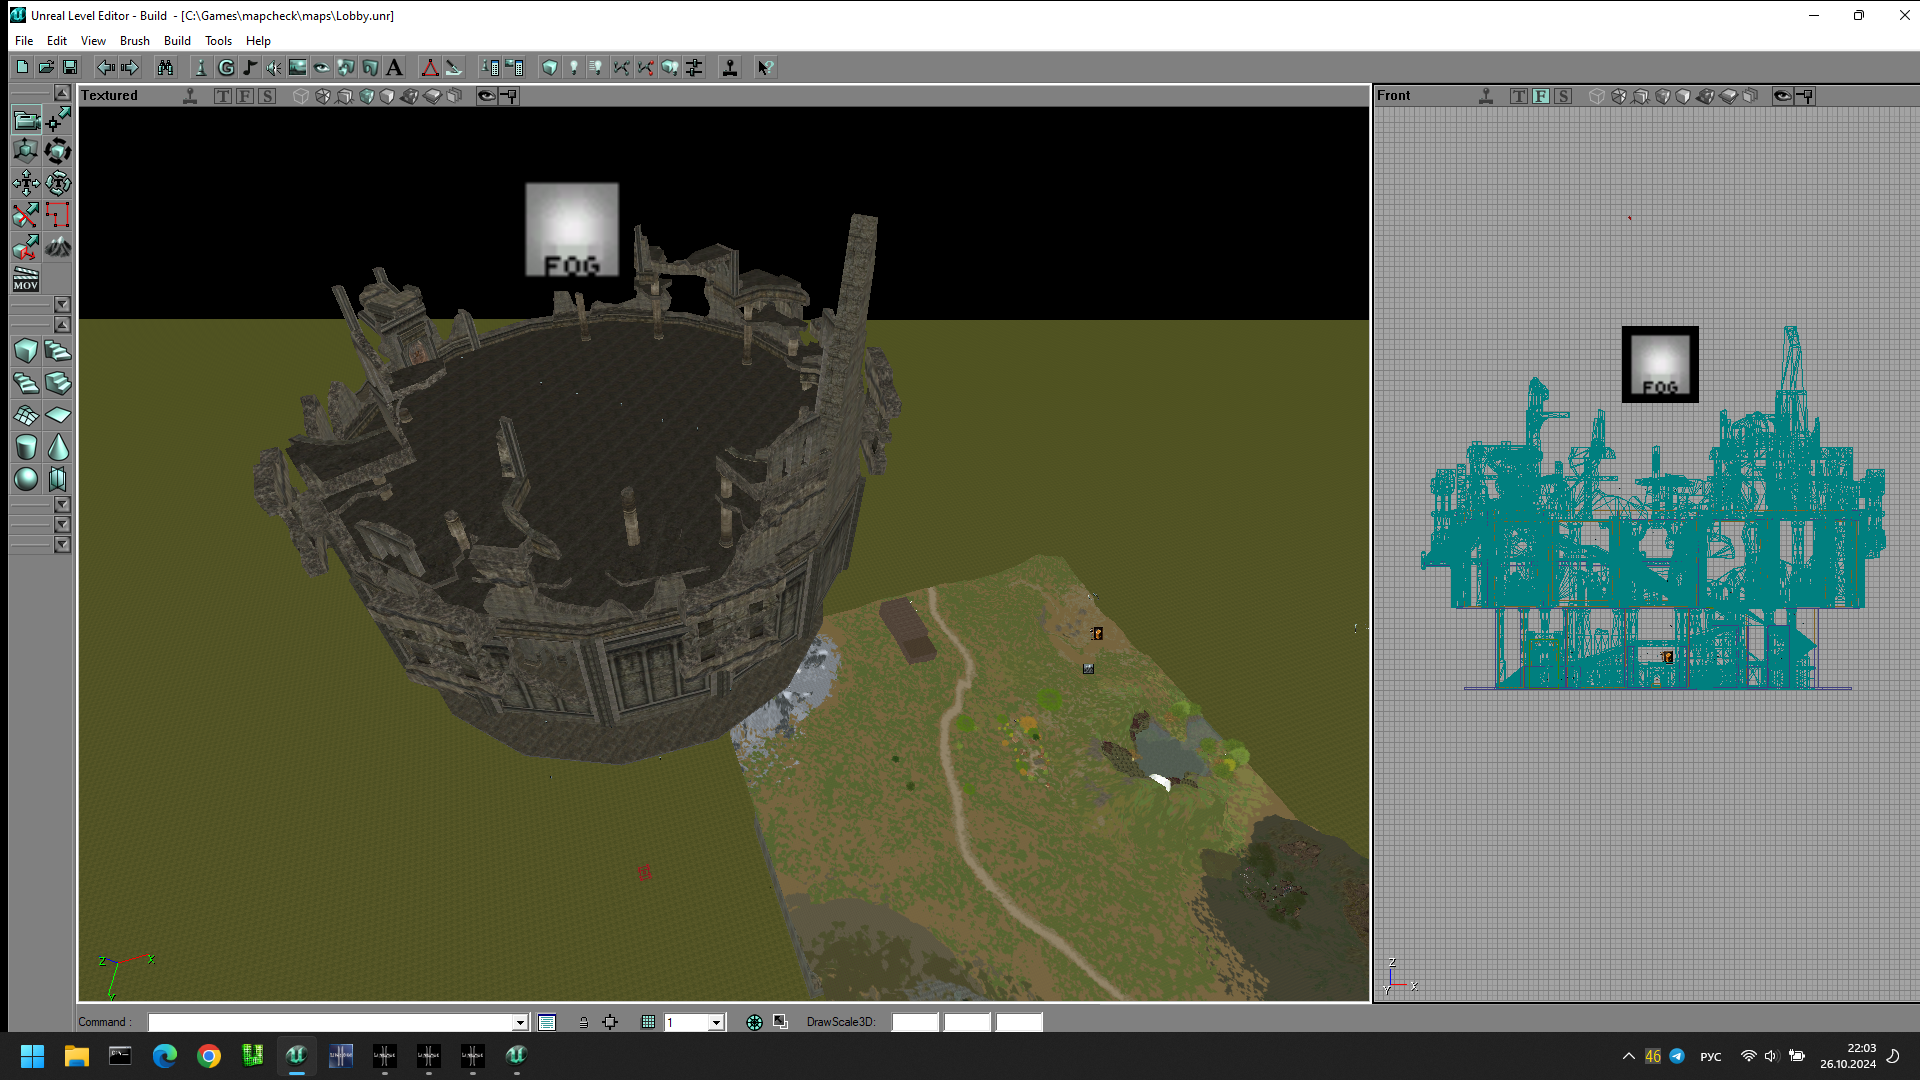The height and width of the screenshot is (1080, 1920).
Task: Collapse the camera tools group
Action: 62,93
